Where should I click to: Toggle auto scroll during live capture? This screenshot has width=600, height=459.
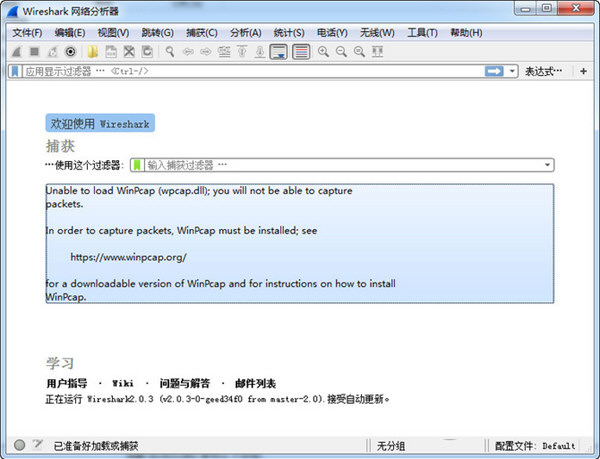pyautogui.click(x=279, y=51)
